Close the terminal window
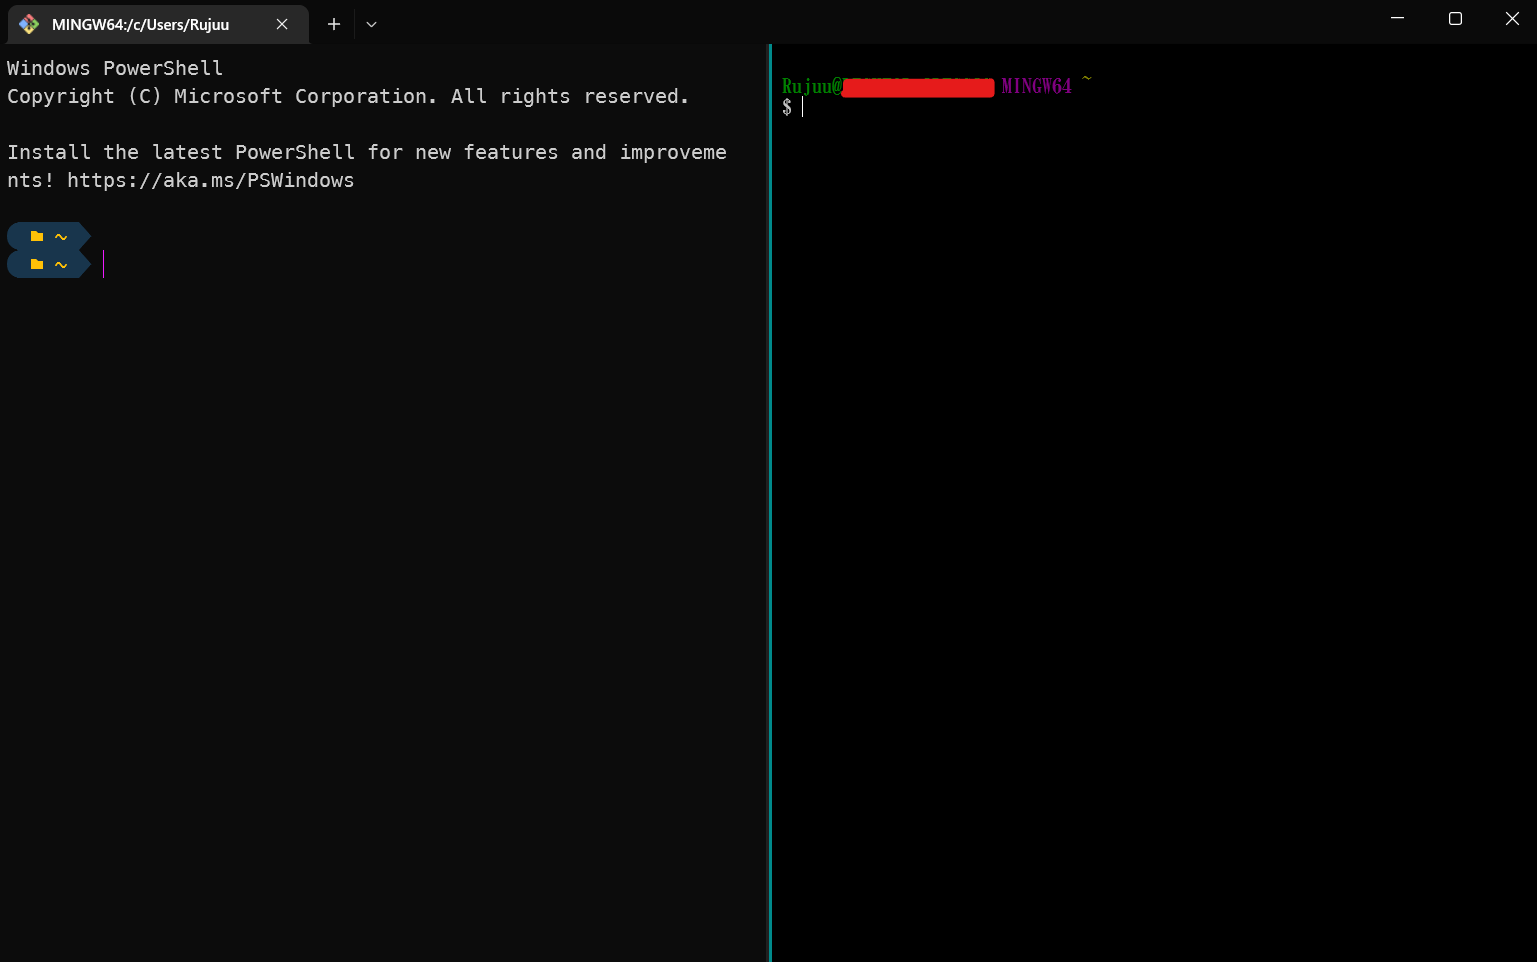This screenshot has width=1537, height=962. [1511, 18]
